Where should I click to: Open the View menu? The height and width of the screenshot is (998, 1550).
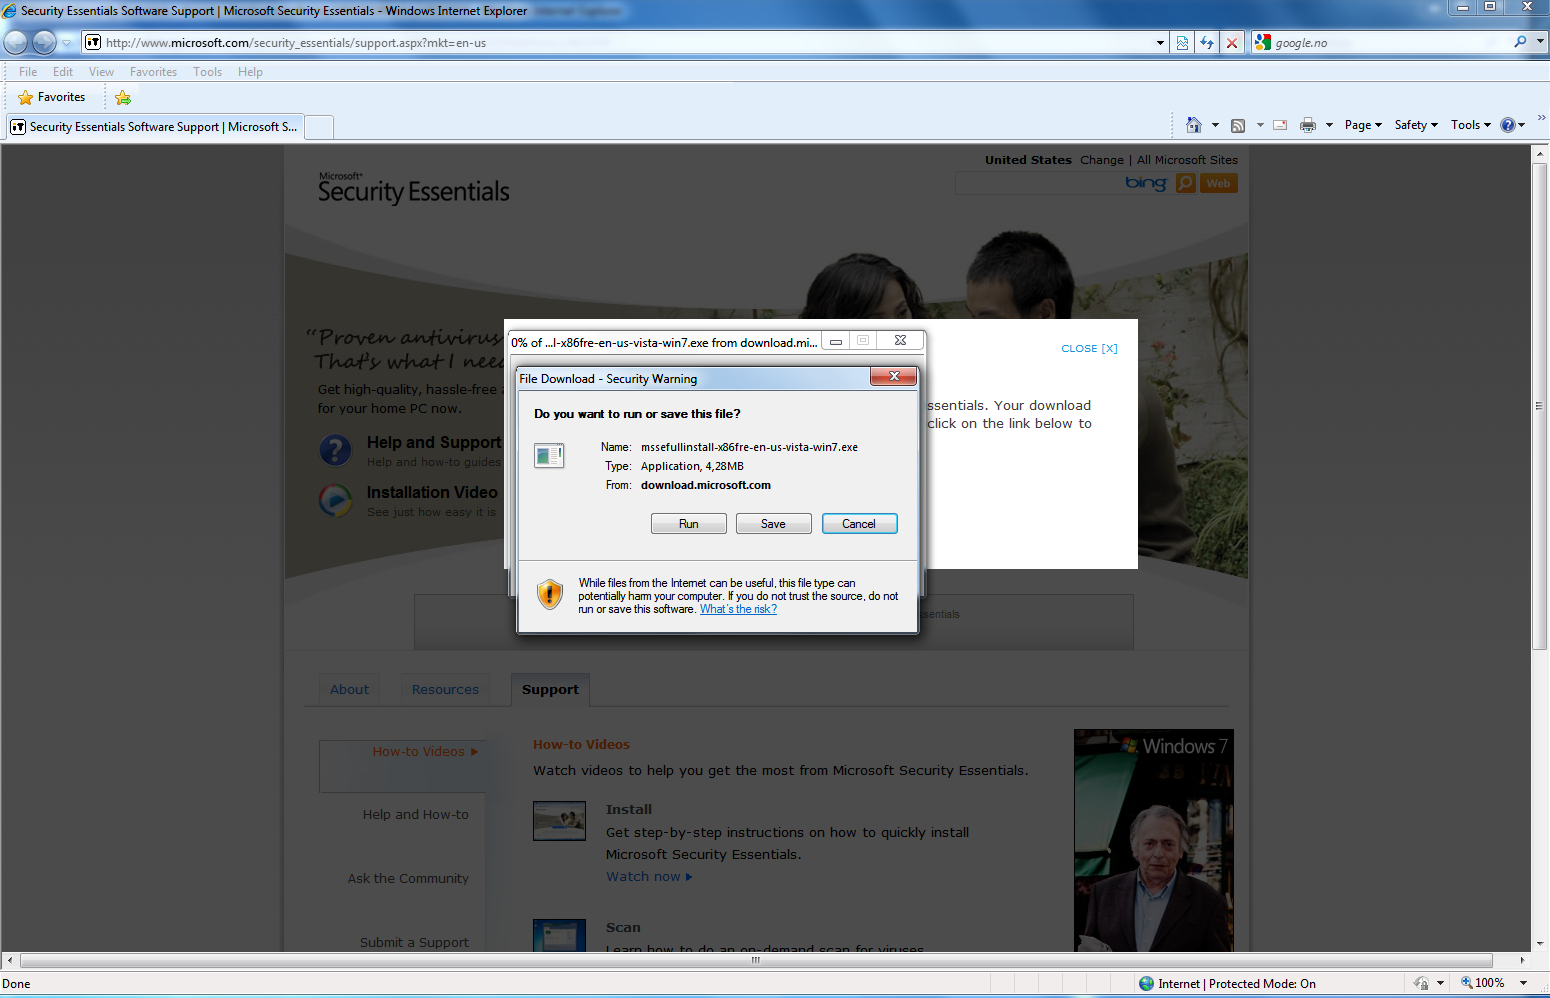pyautogui.click(x=101, y=72)
